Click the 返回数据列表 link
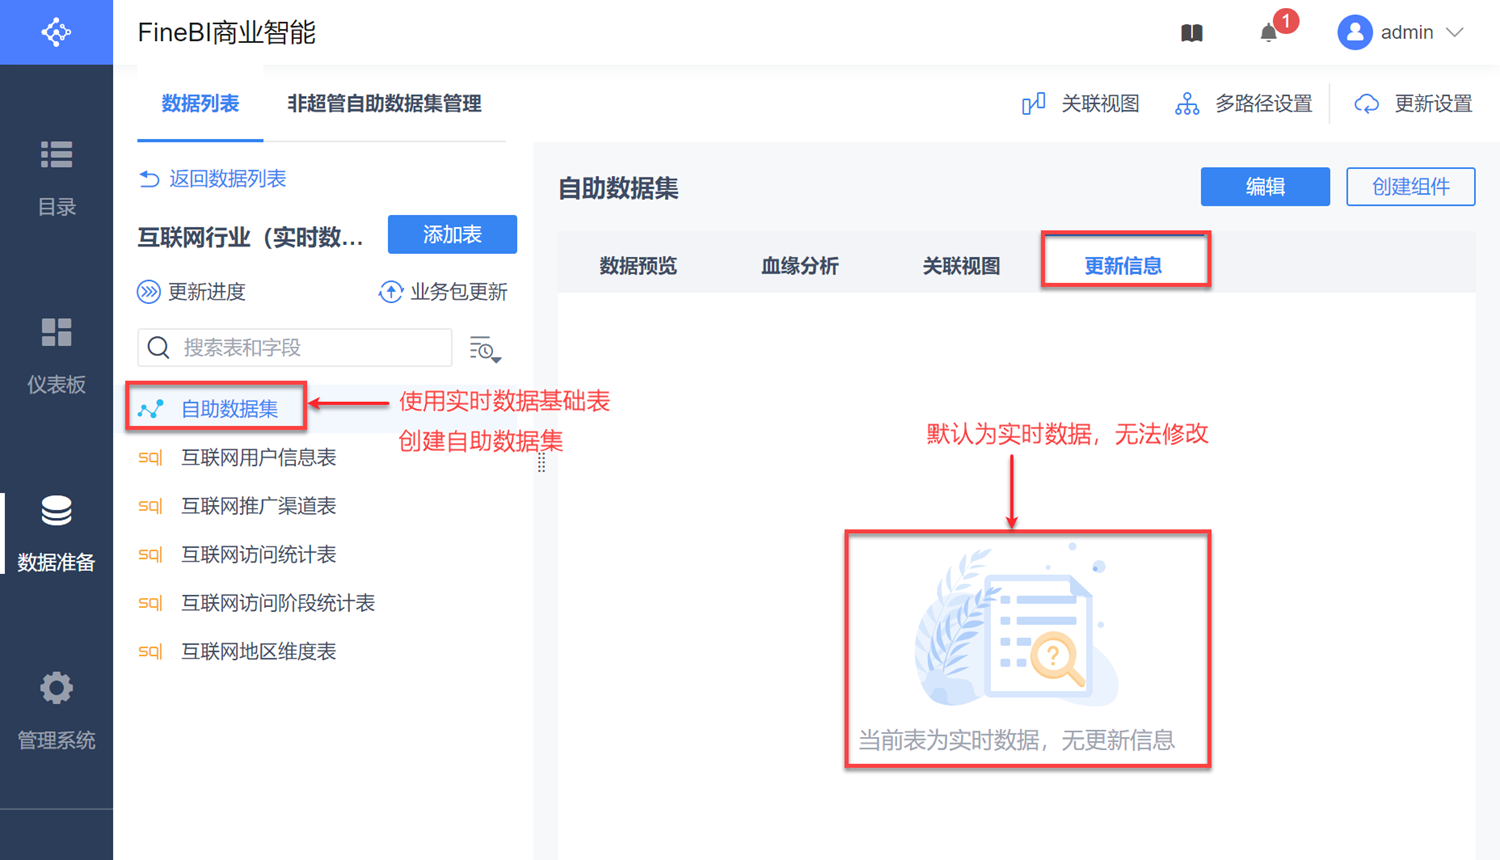The image size is (1500, 860). (x=227, y=179)
